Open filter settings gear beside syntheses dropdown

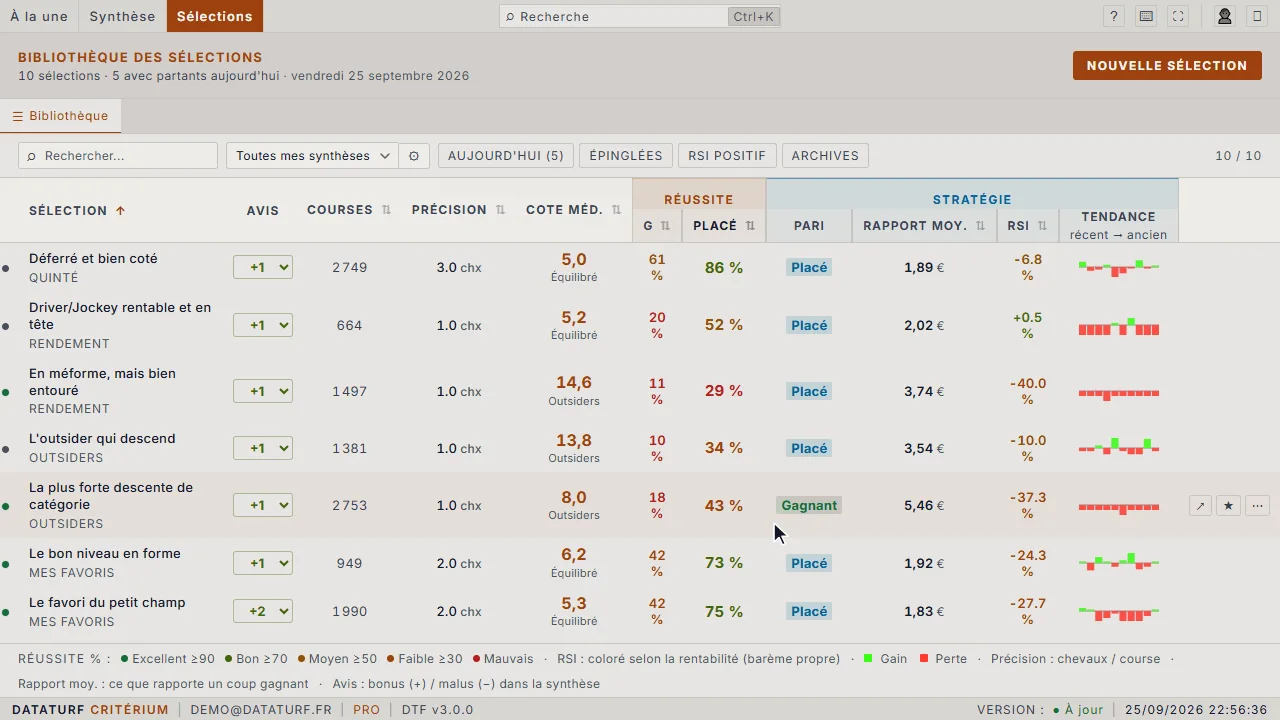[414, 156]
